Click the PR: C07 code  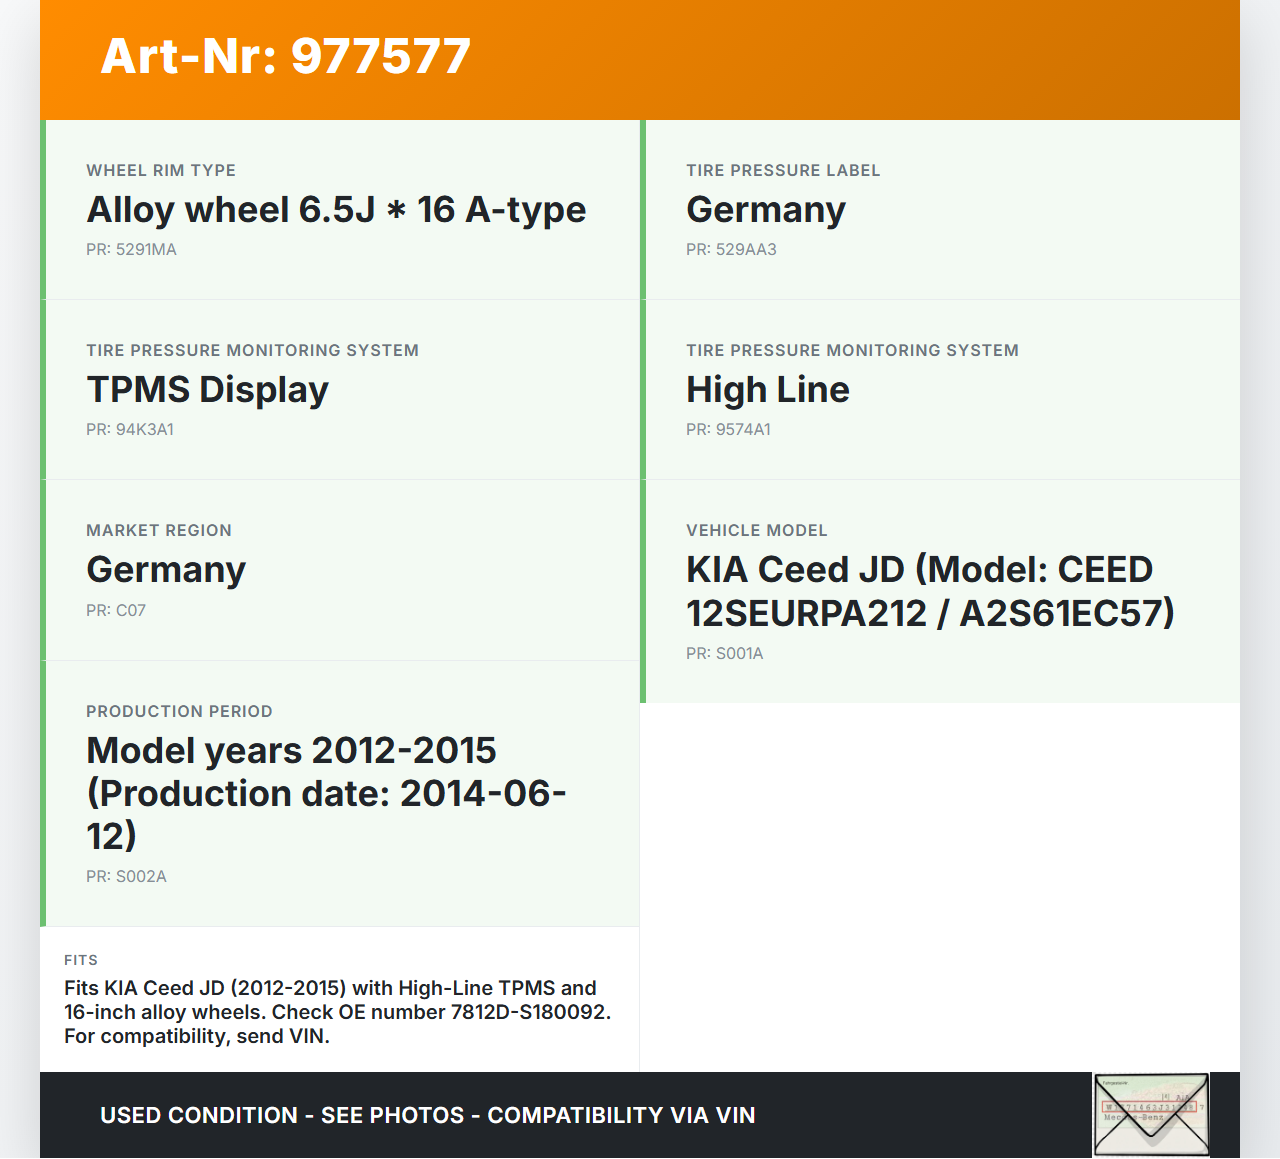pos(115,609)
